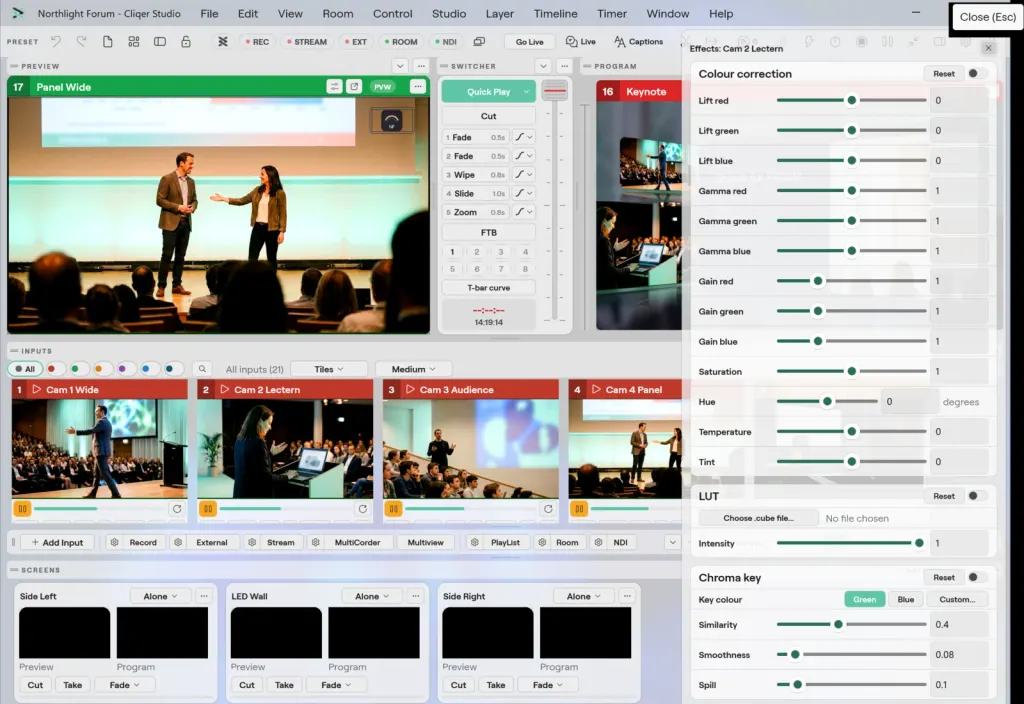Open the File menu

tap(209, 14)
